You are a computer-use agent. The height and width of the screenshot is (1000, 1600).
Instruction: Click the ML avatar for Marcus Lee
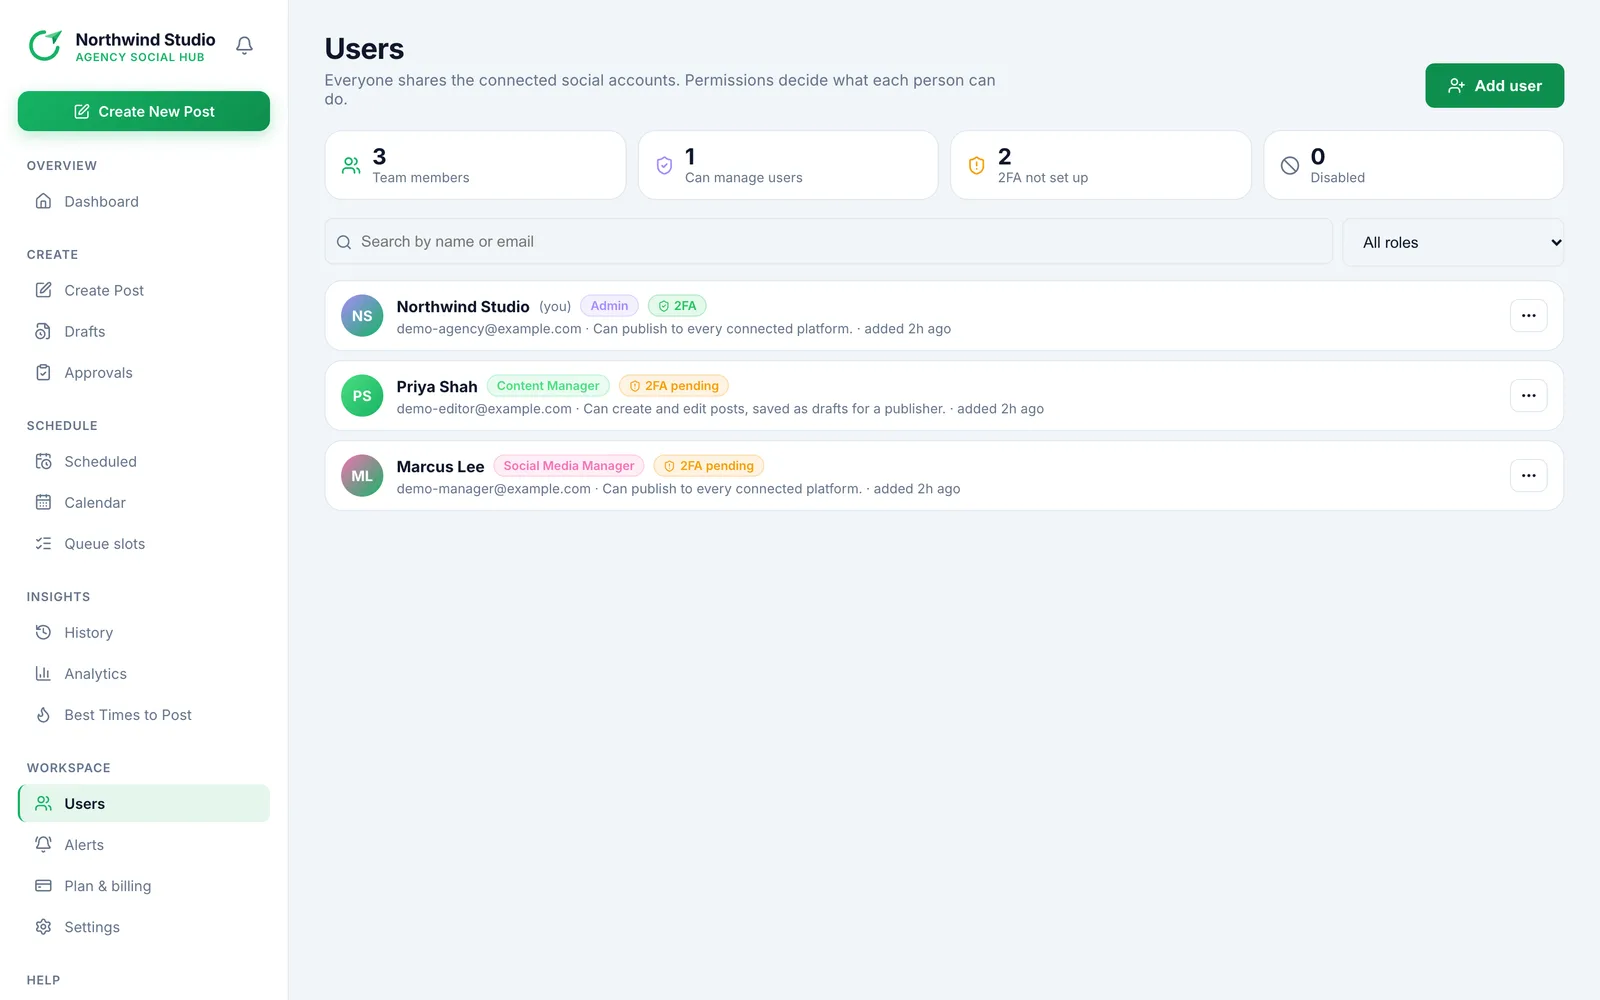362,476
